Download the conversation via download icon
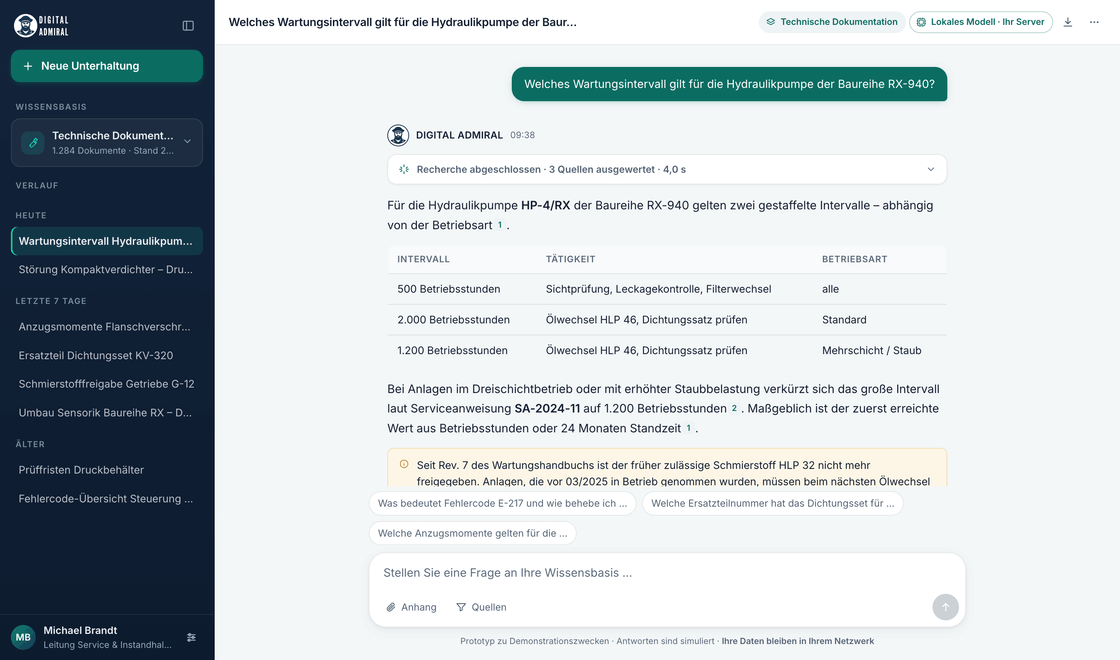 point(1068,22)
